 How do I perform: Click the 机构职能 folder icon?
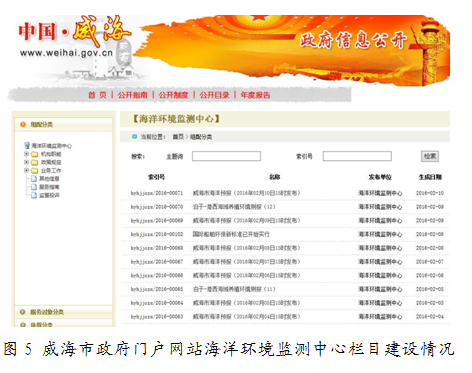(x=35, y=154)
